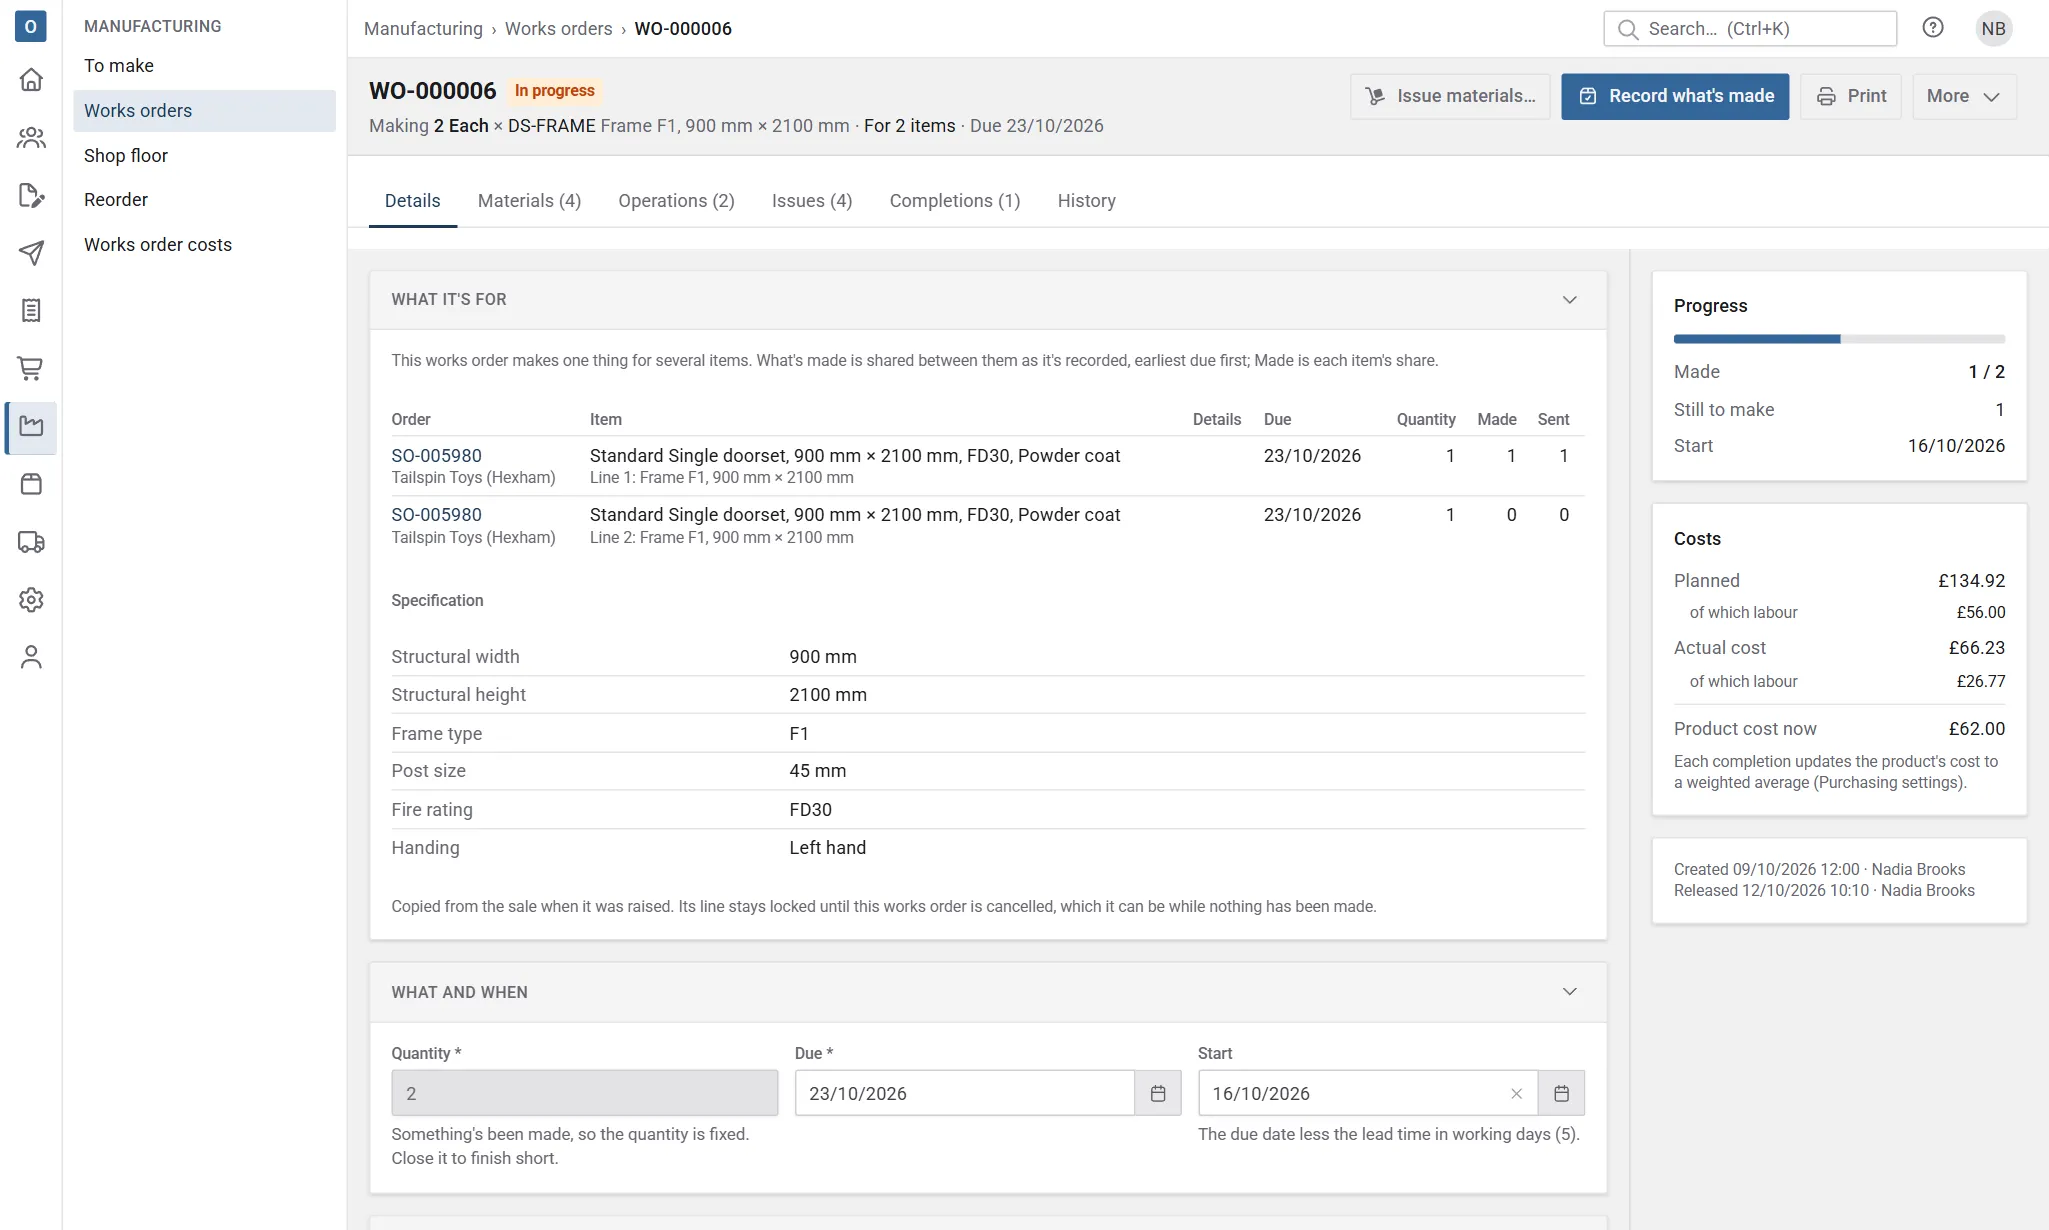The image size is (2049, 1230).
Task: Select Works orders in side menu
Action: pyautogui.click(x=204, y=111)
